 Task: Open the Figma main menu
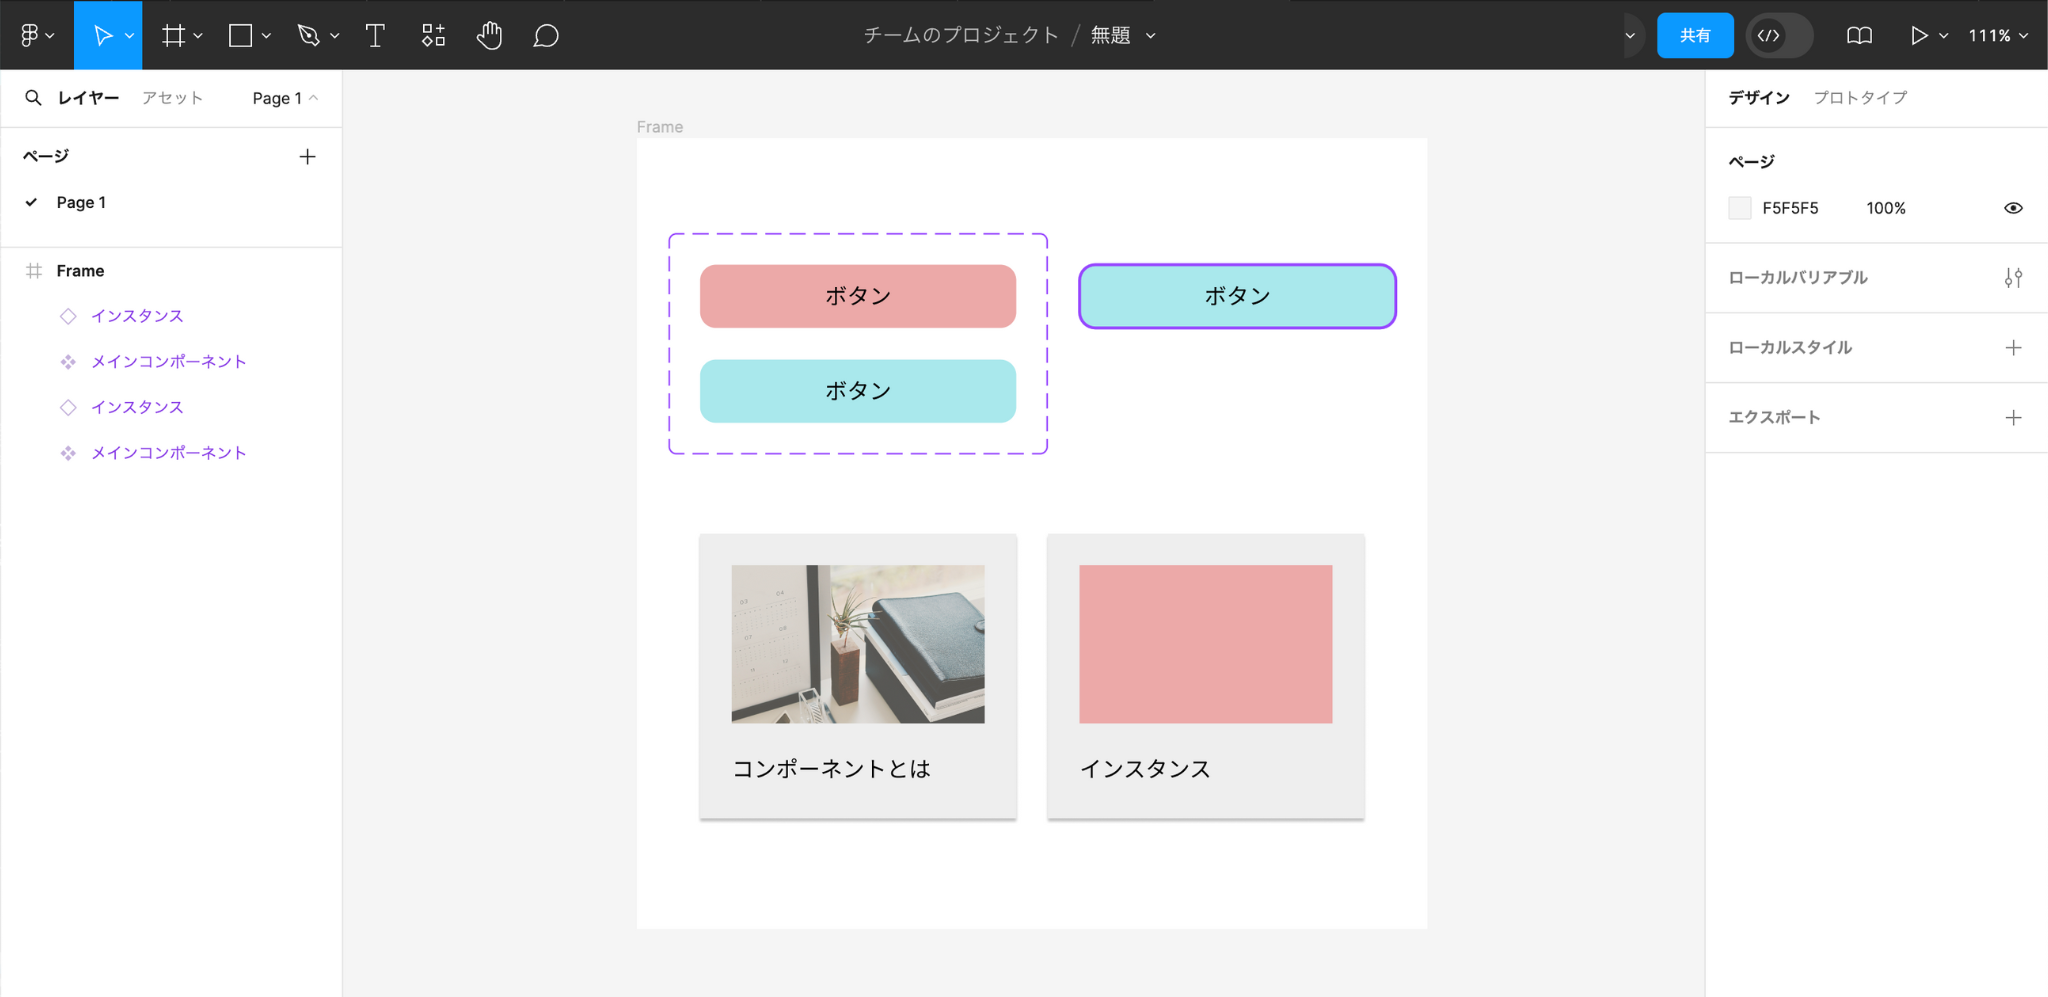coord(36,35)
